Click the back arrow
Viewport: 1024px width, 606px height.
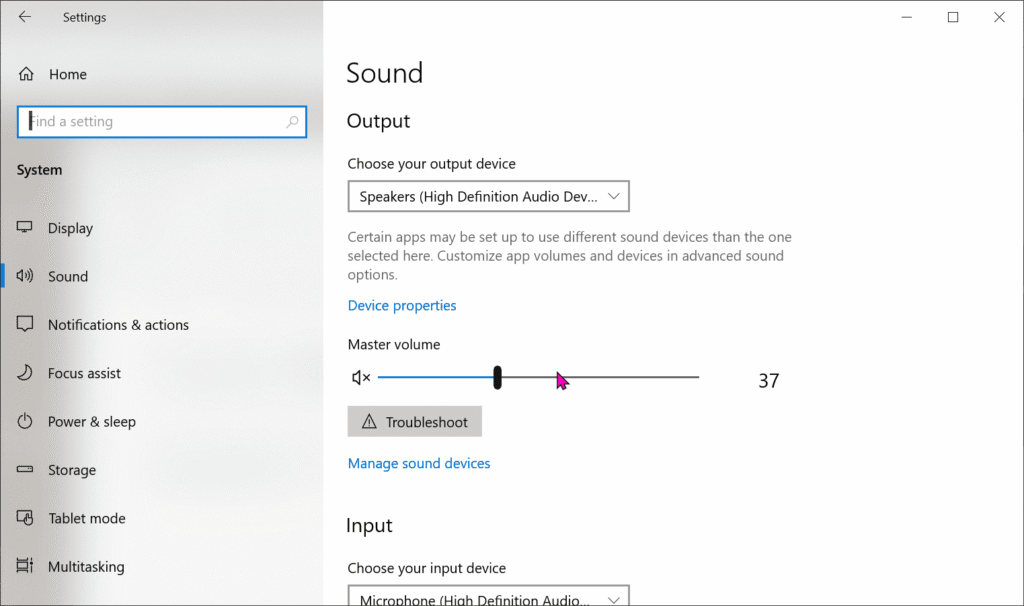point(25,17)
